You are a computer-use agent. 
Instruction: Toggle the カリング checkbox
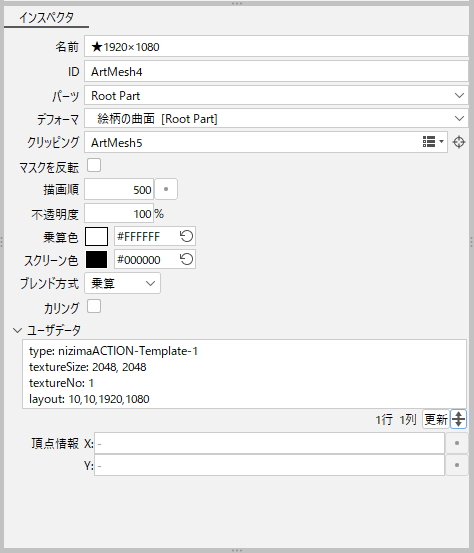94,306
